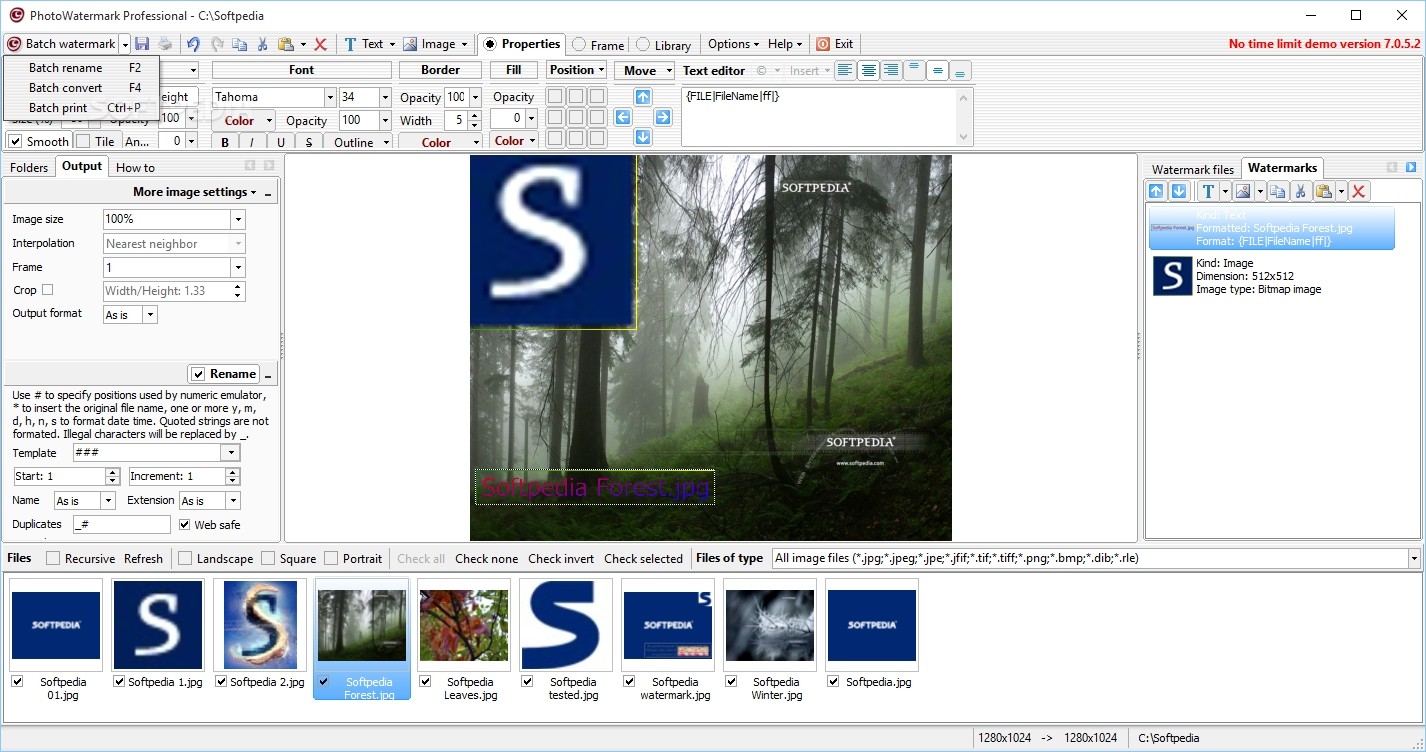The image size is (1426, 752).
Task: Add an Image watermark from toolbar
Action: (x=430, y=44)
